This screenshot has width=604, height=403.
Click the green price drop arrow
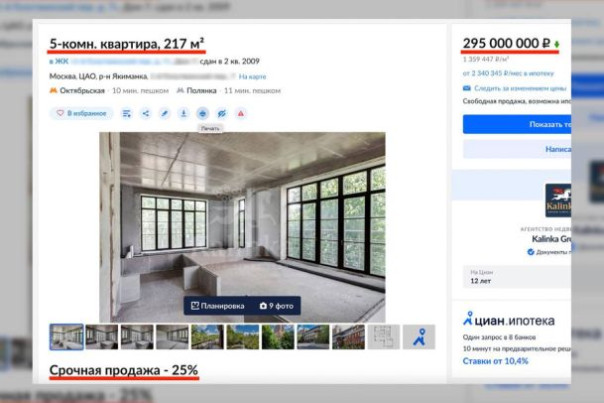557,44
